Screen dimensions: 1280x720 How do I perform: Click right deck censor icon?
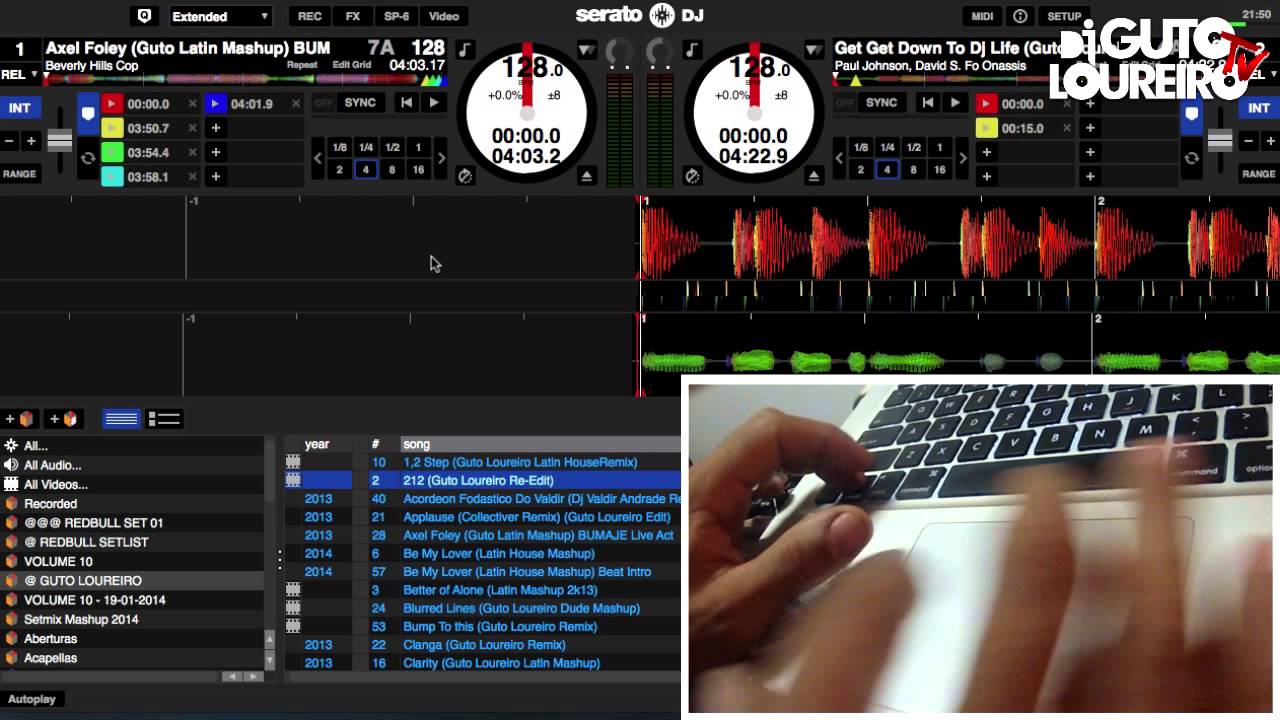[x=692, y=176]
